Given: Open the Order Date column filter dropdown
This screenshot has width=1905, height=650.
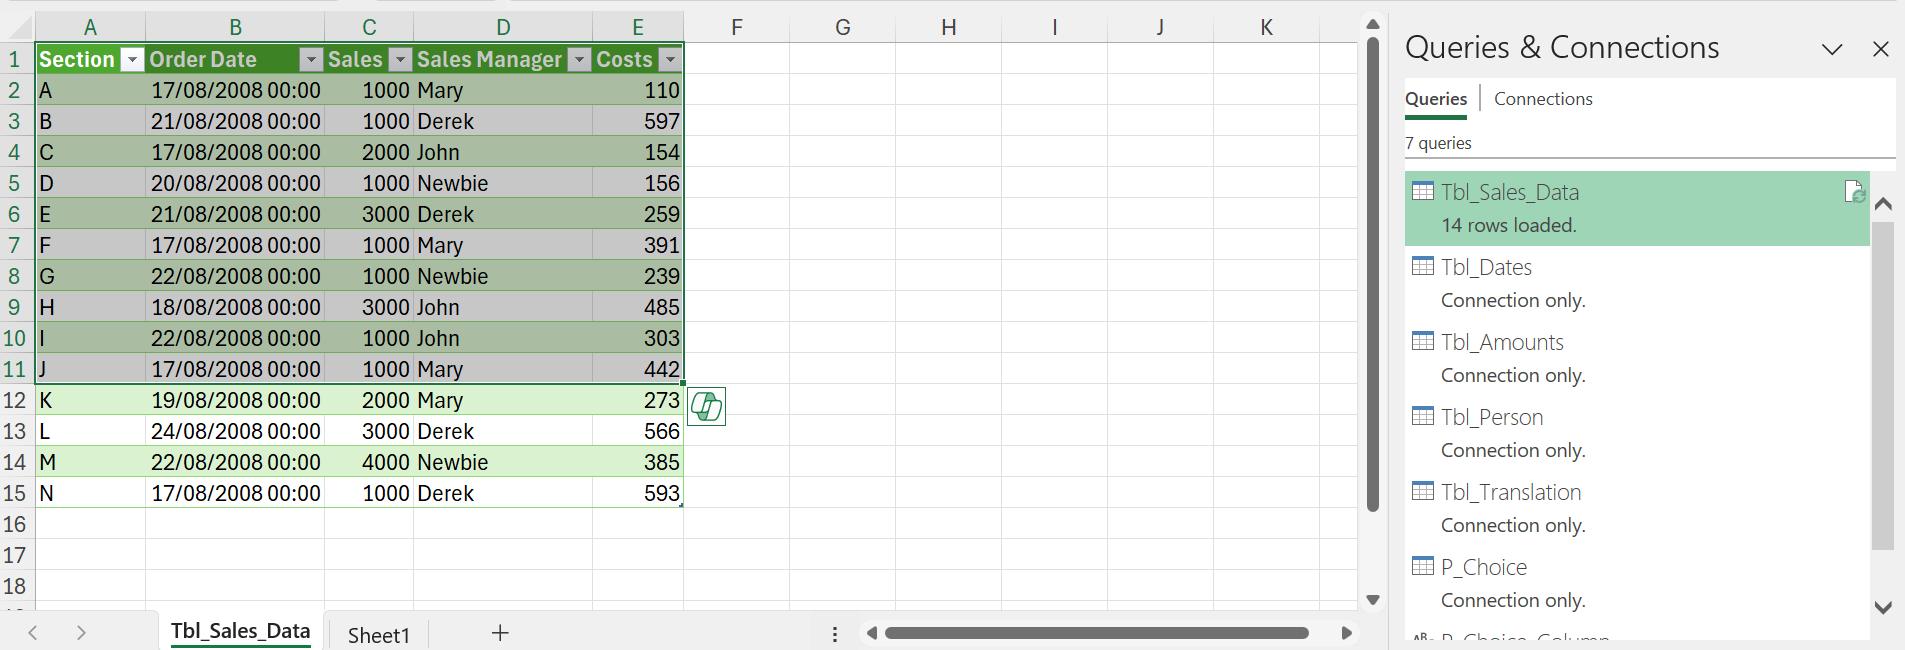Looking at the screenshot, I should (x=311, y=60).
